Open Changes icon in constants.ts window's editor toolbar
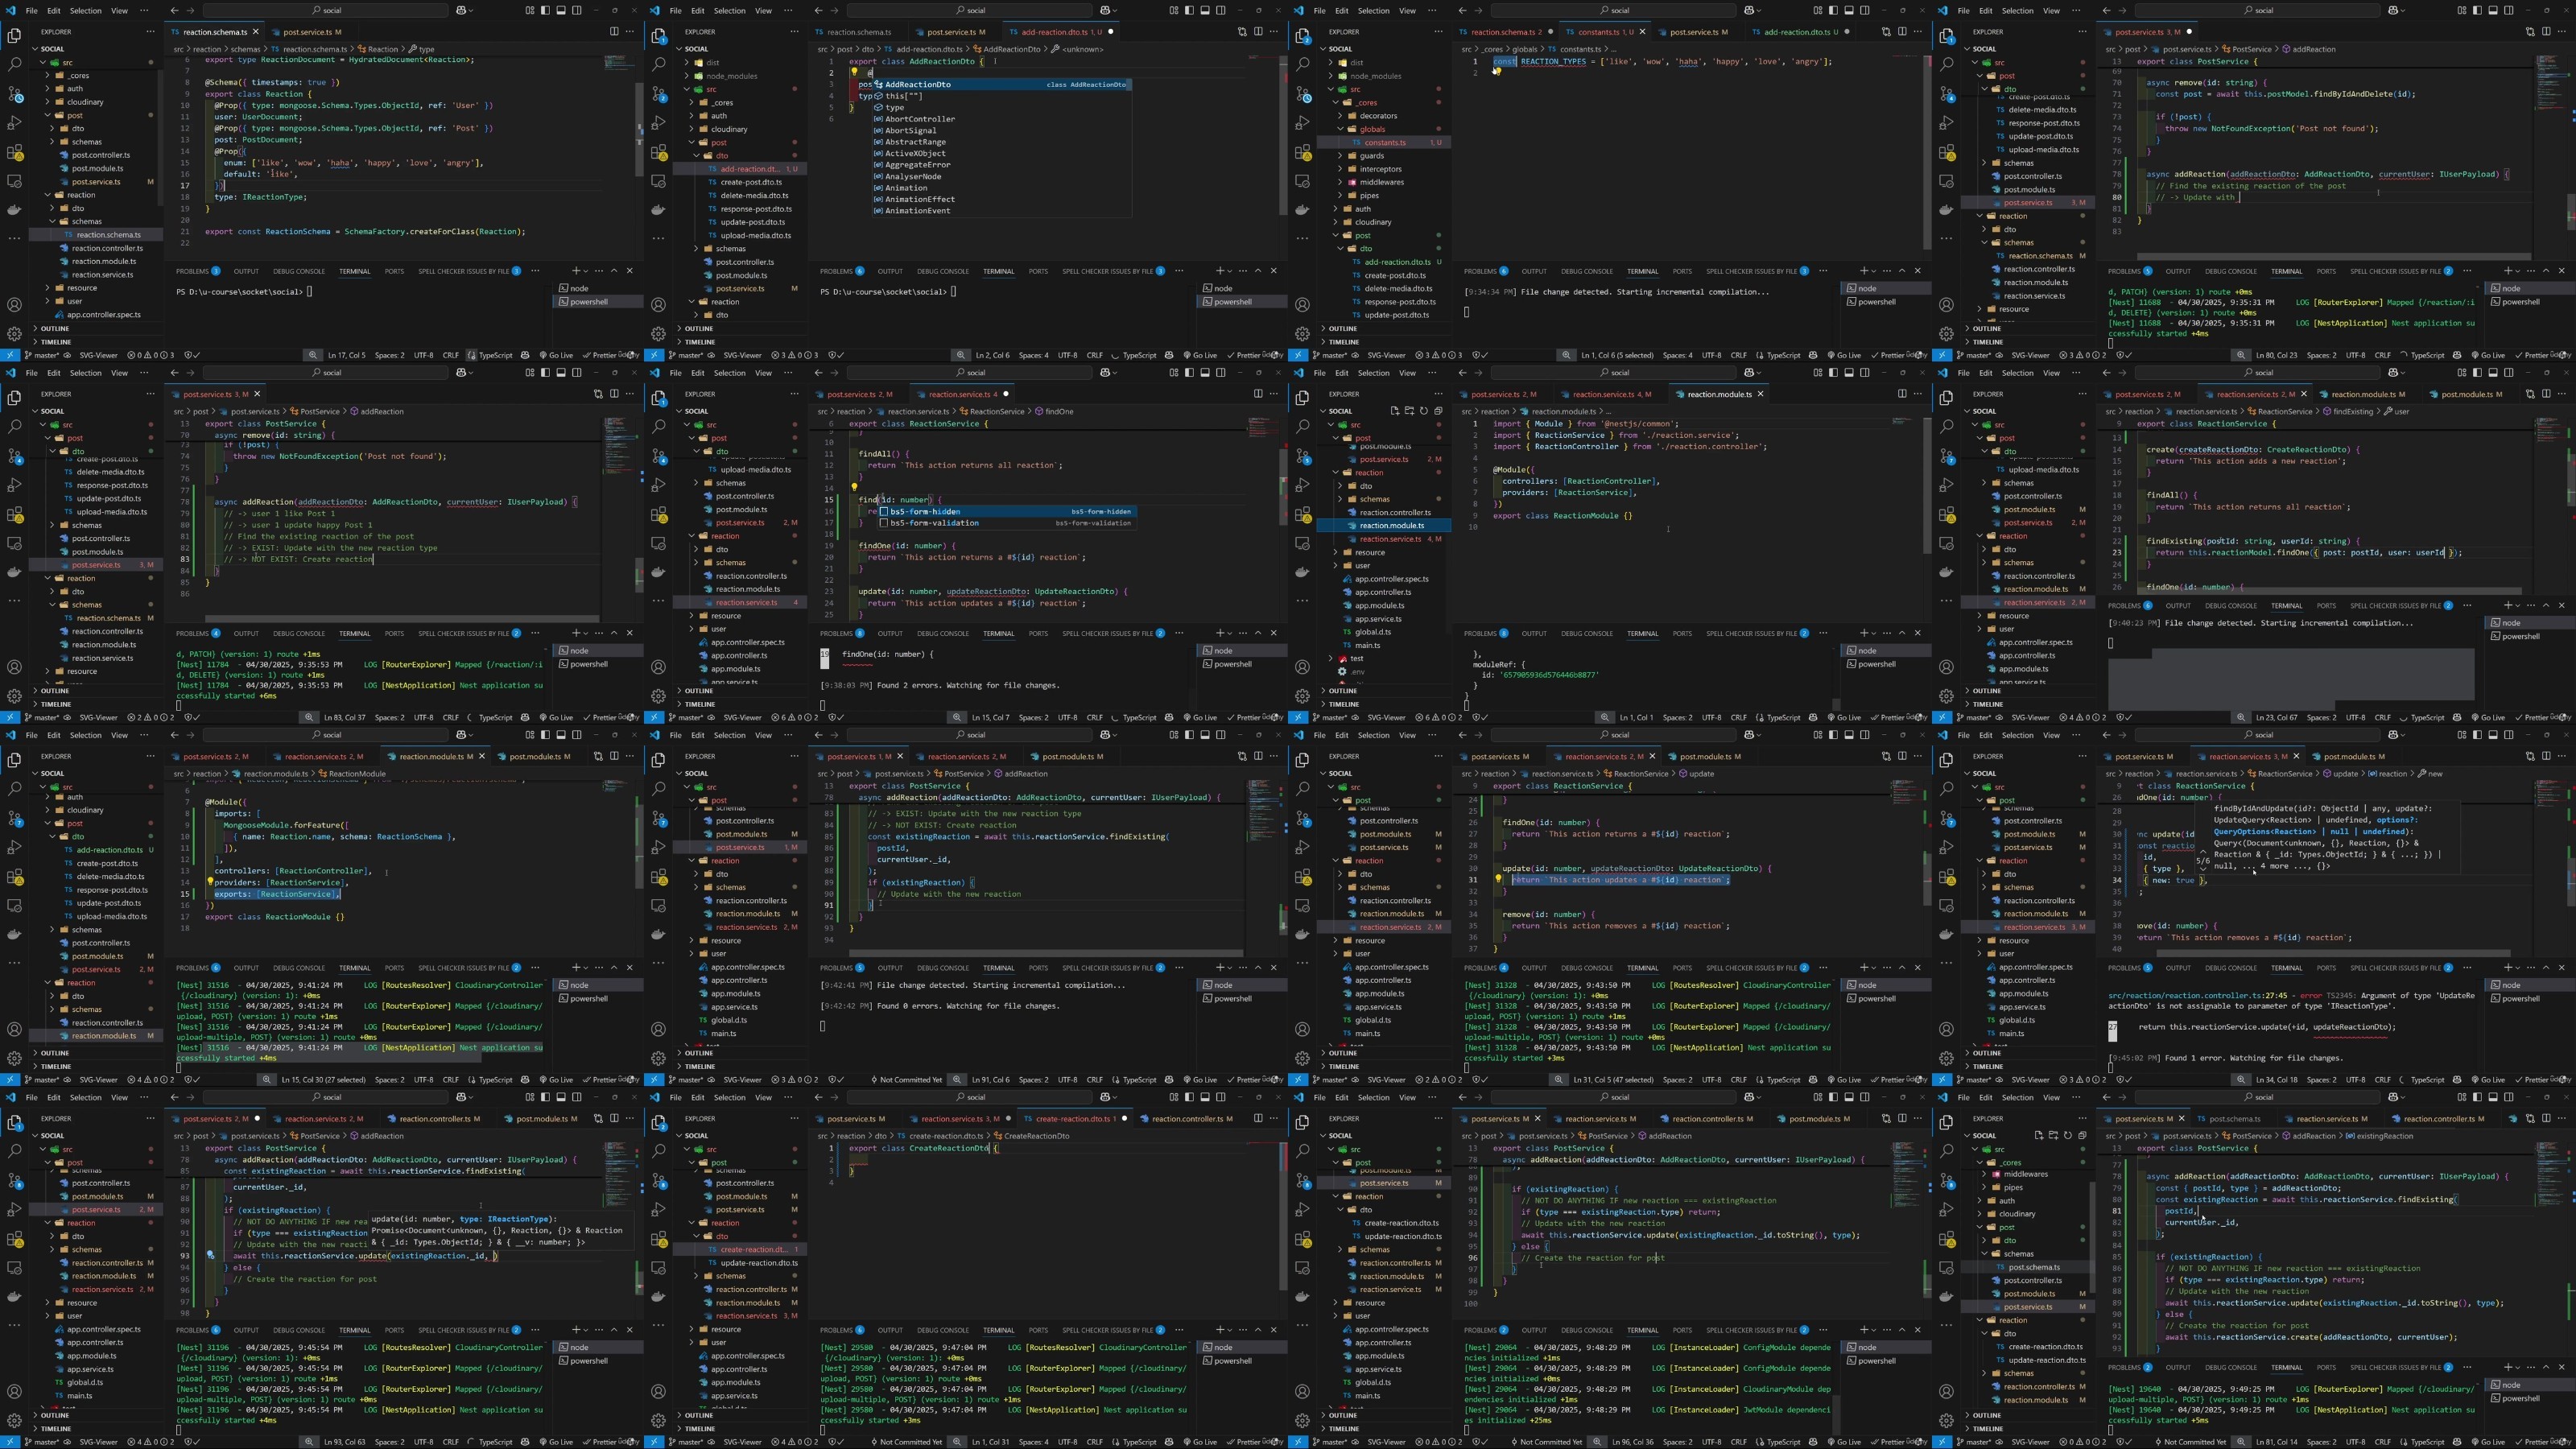2576x1449 pixels. pos(1886,31)
